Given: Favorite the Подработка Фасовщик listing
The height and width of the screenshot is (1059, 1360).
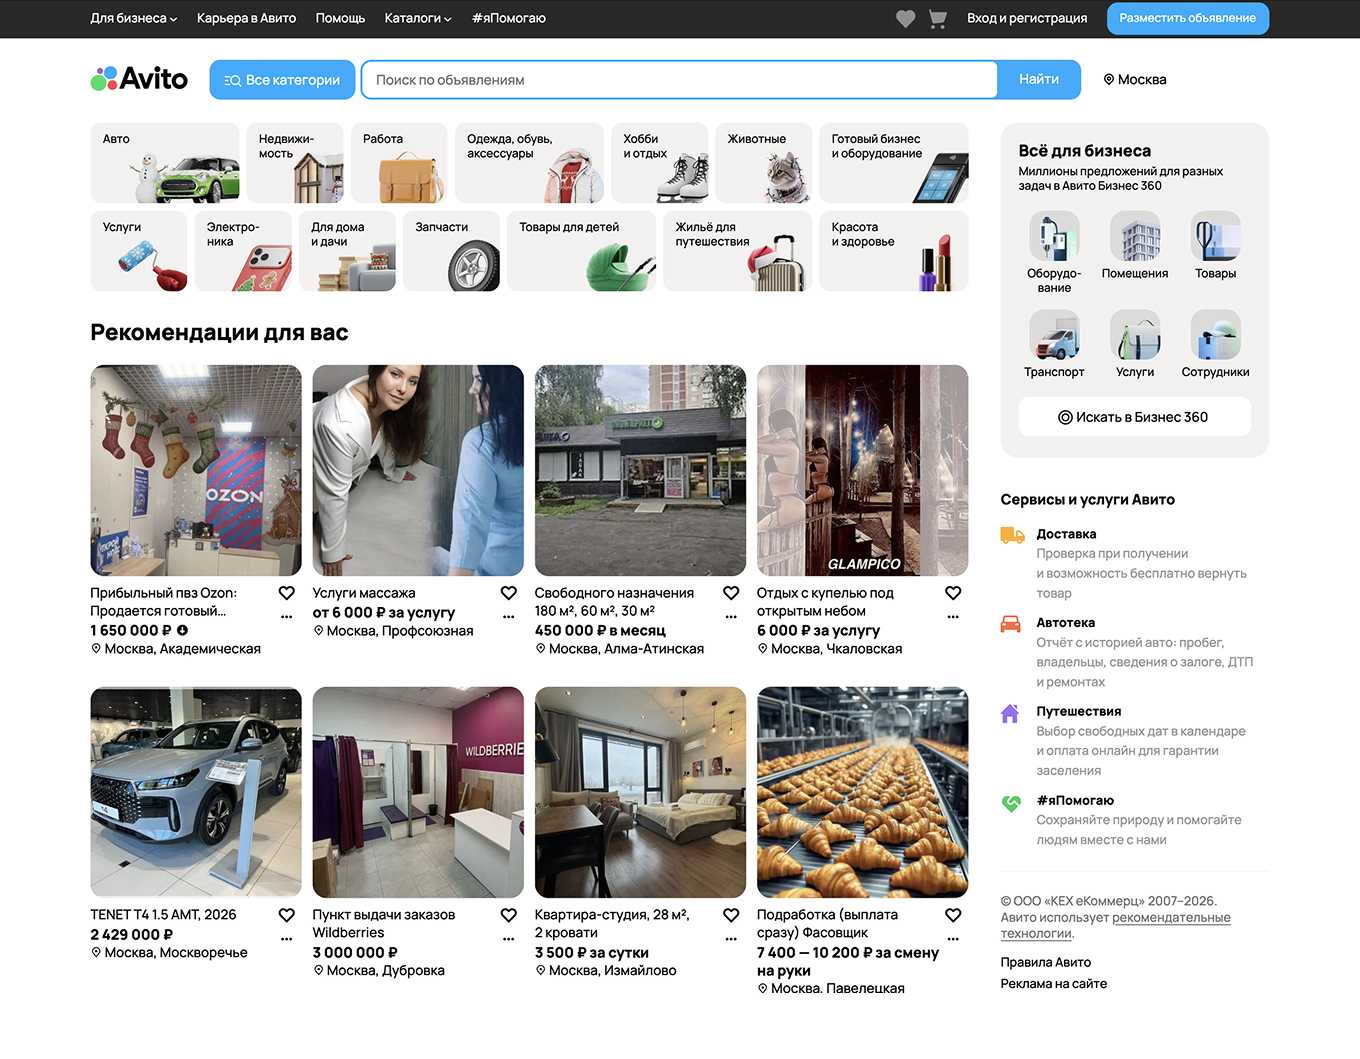Looking at the screenshot, I should coord(953,915).
